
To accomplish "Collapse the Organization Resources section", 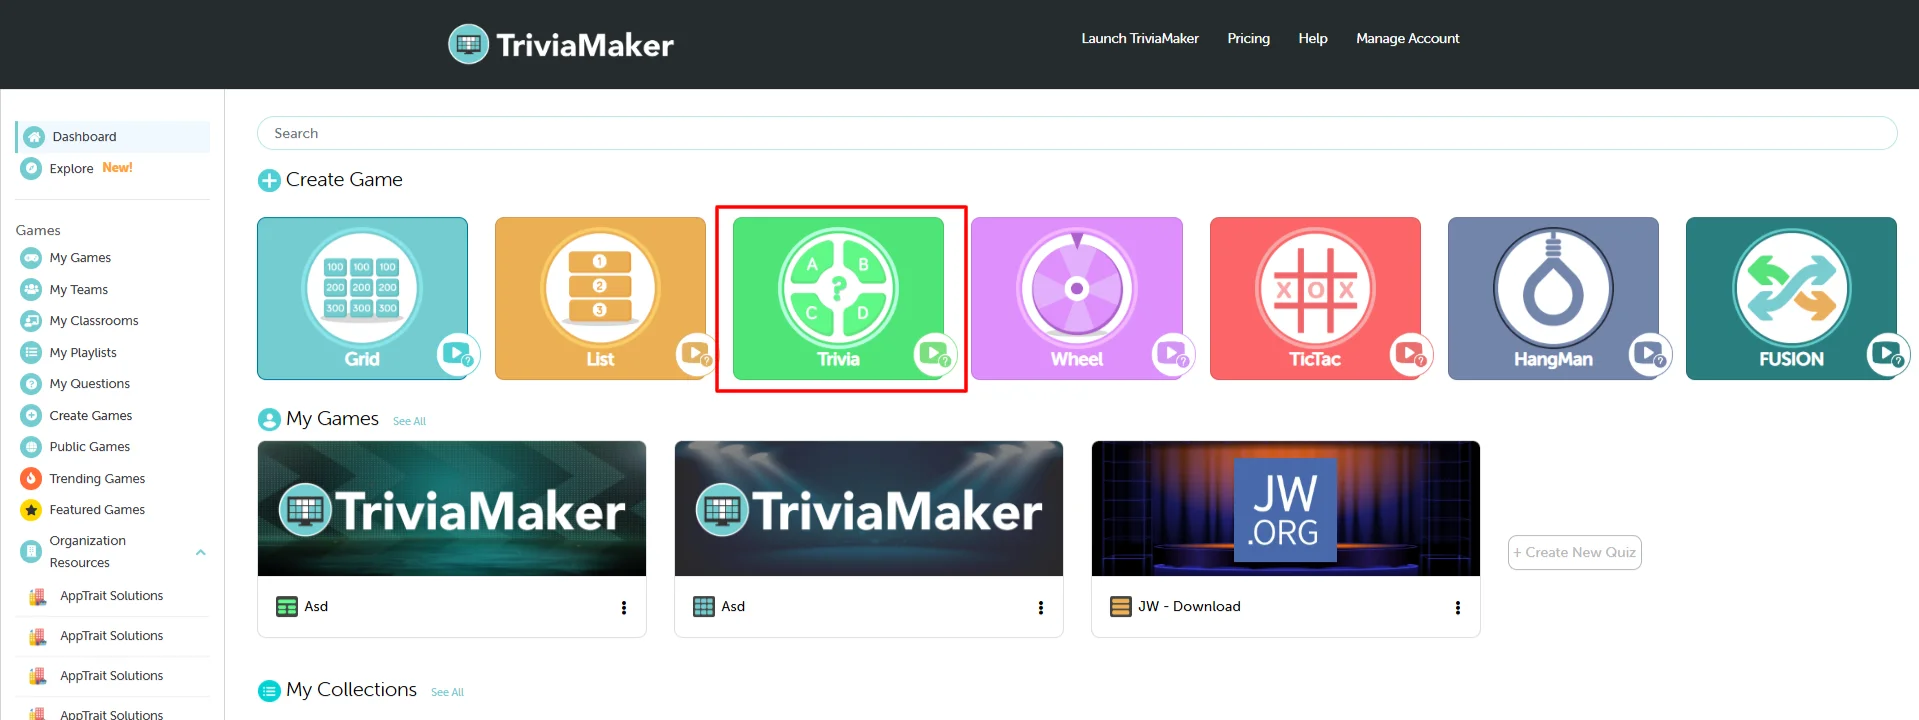I will tap(201, 552).
